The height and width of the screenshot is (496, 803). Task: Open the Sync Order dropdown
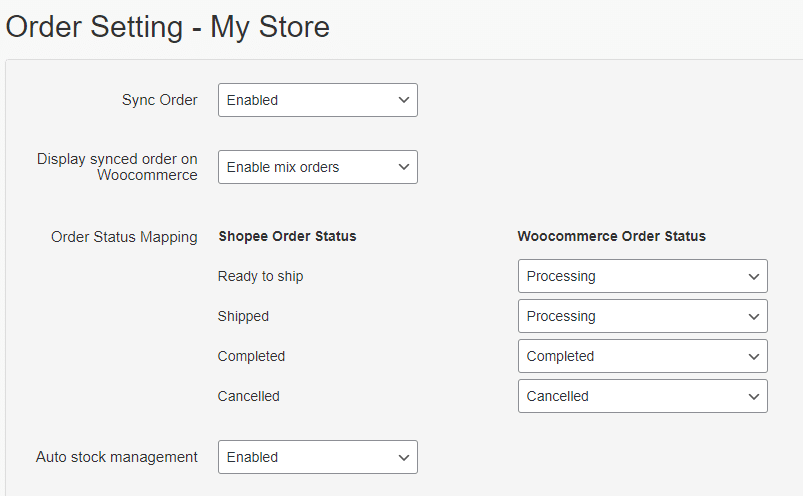[317, 100]
